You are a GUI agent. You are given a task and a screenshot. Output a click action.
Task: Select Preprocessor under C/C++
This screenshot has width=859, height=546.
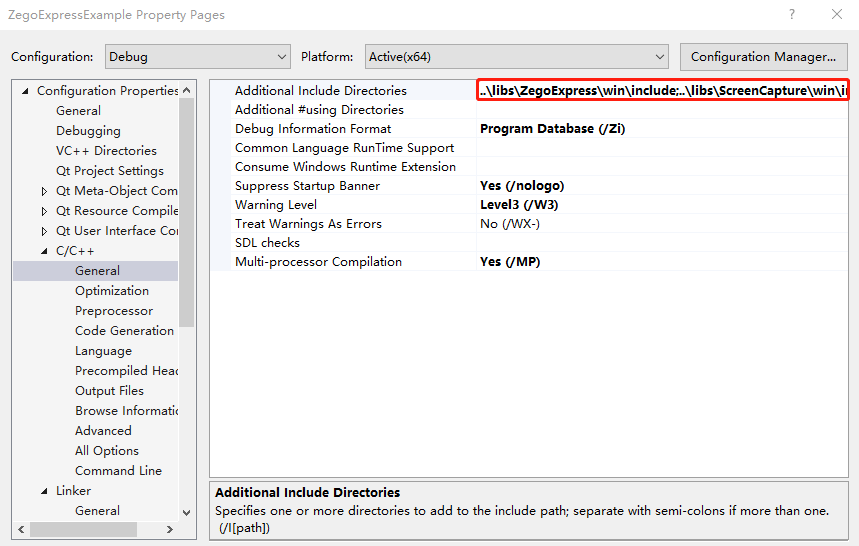pyautogui.click(x=114, y=311)
